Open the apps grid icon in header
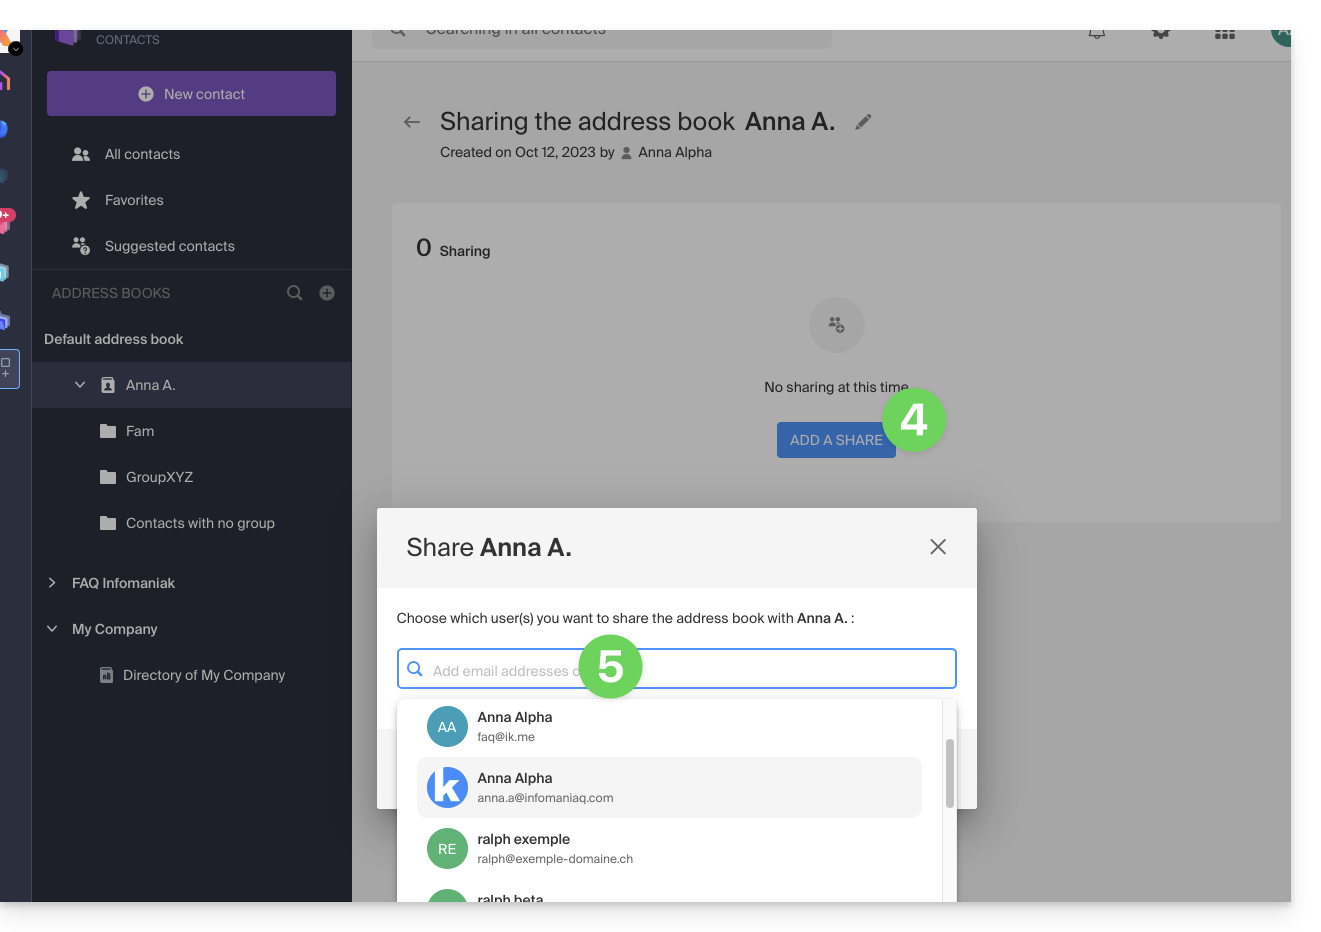Image resolution: width=1321 pixels, height=932 pixels. (x=1225, y=34)
